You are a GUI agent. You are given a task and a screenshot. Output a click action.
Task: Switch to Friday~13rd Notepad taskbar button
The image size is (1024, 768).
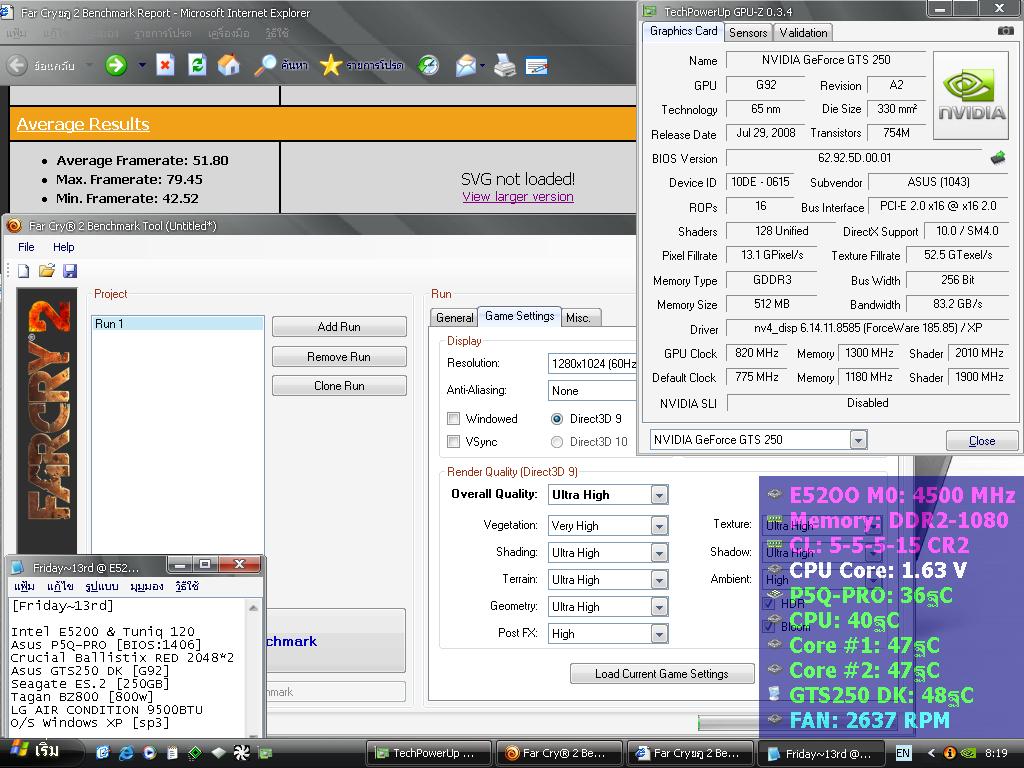click(820, 753)
